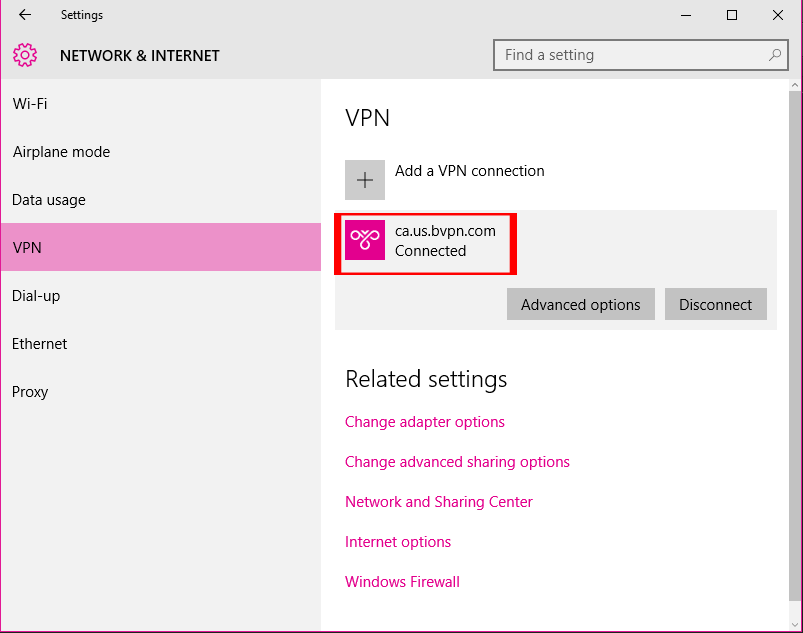
Task: Click the back arrow in title bar
Action: coord(25,15)
